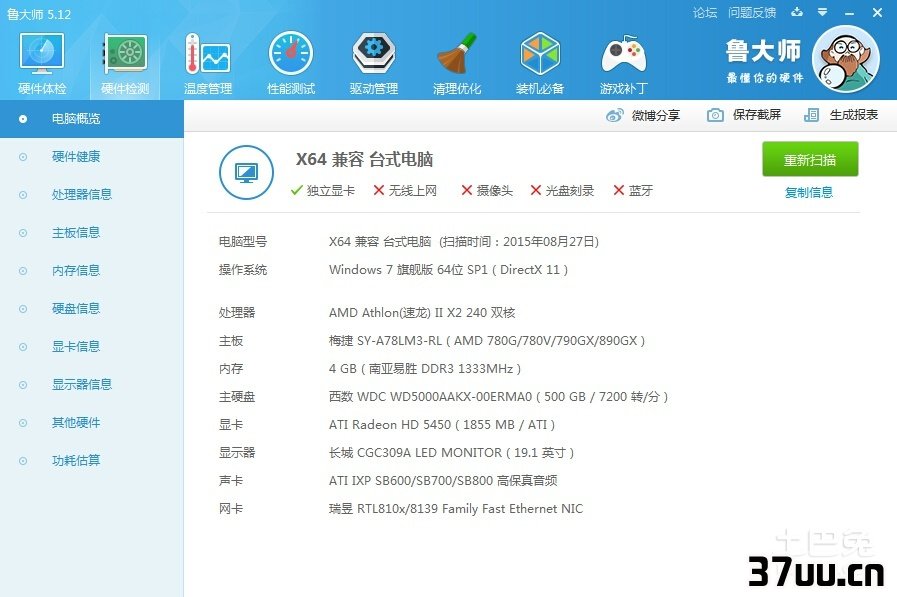This screenshot has height=597, width=897.
Task: Click the AMD Athlon II X2 240 processor value
Action: click(x=422, y=313)
